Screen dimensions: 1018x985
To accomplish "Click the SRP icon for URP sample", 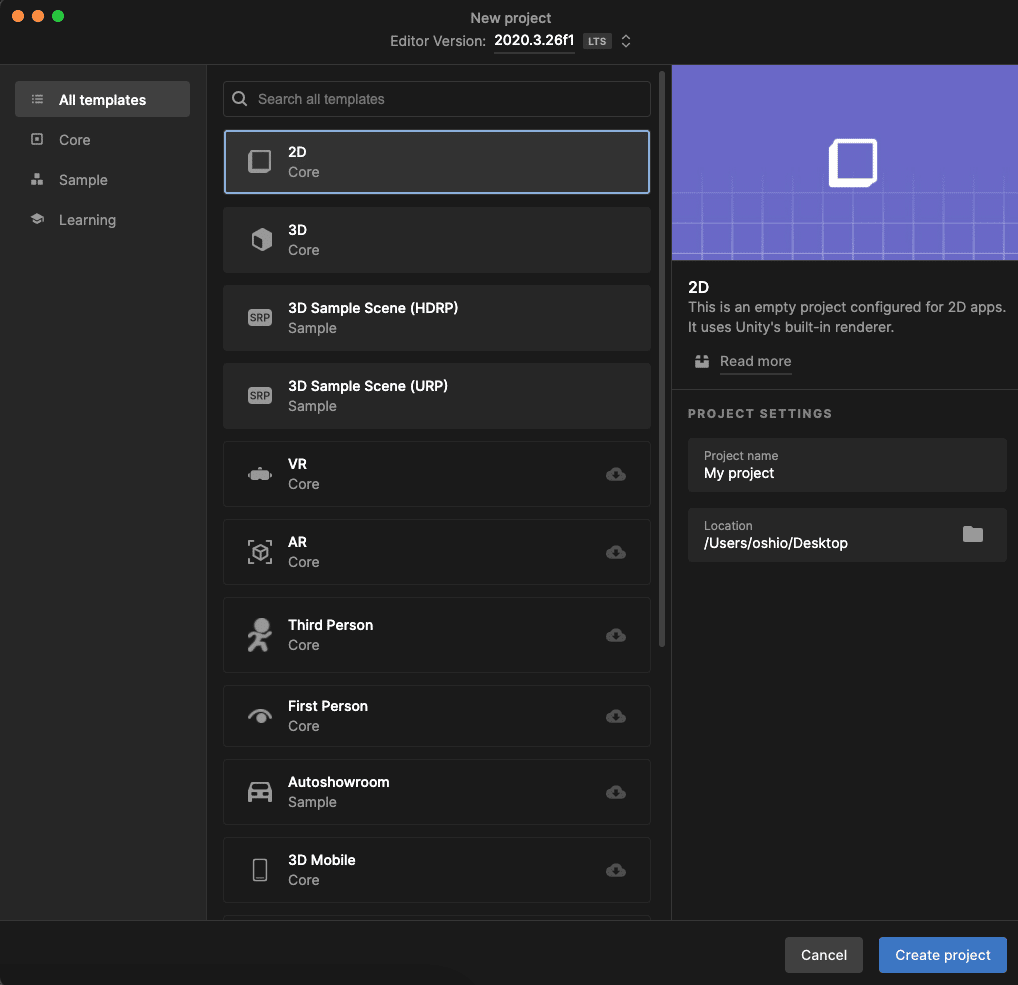I will (260, 395).
